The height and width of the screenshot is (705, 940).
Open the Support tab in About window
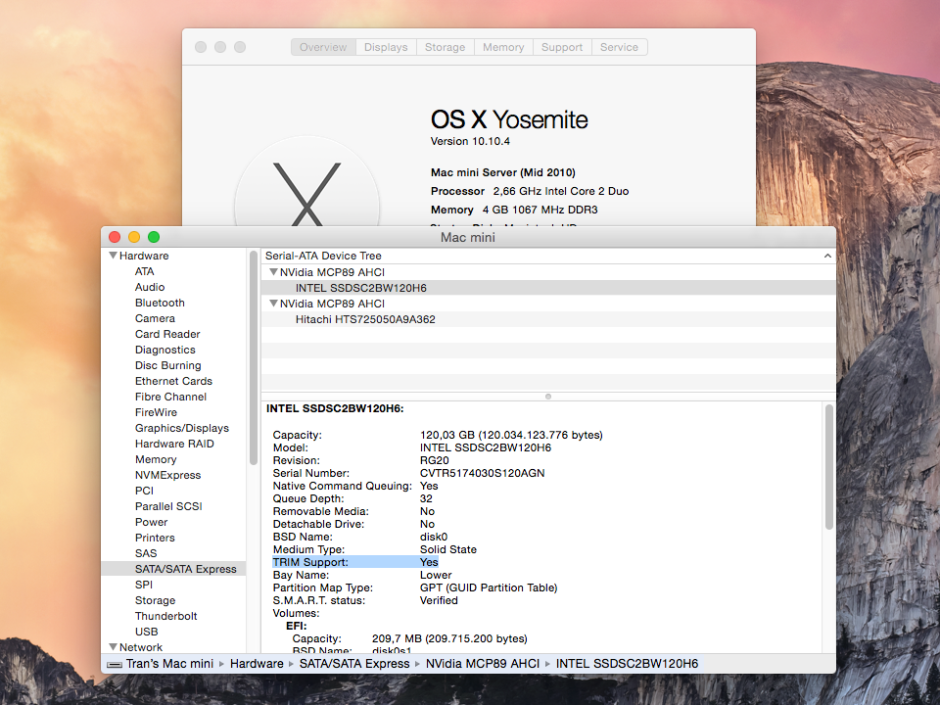click(x=562, y=47)
